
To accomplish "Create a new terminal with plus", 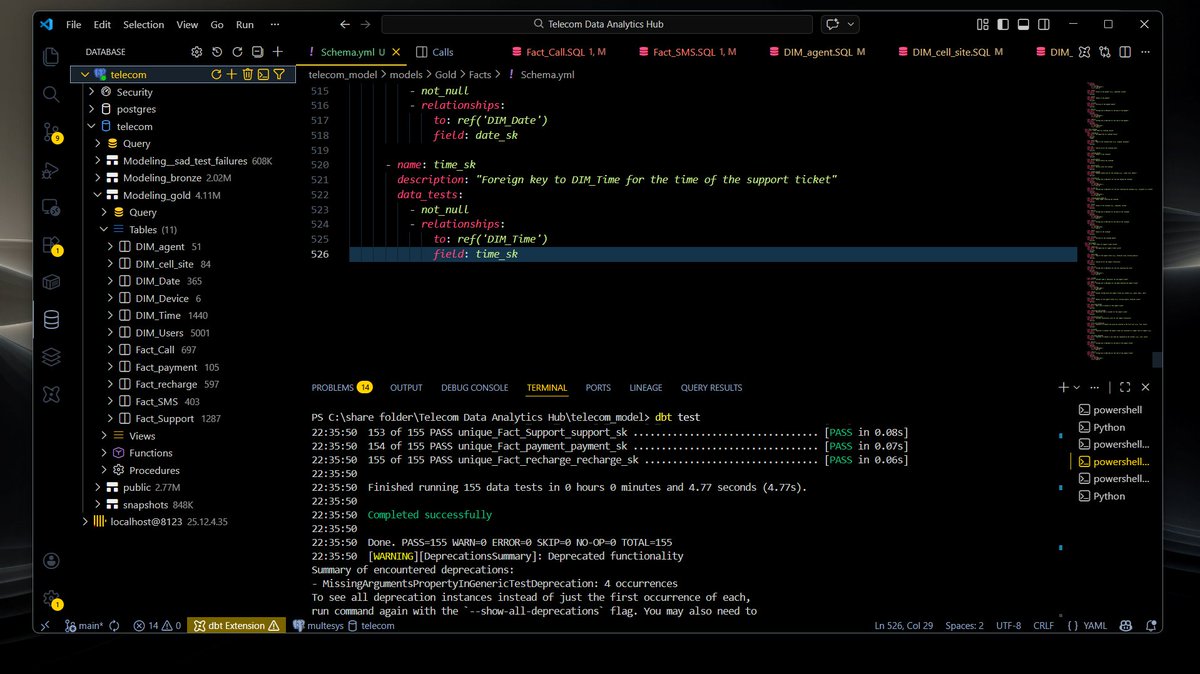I will click(1064, 387).
